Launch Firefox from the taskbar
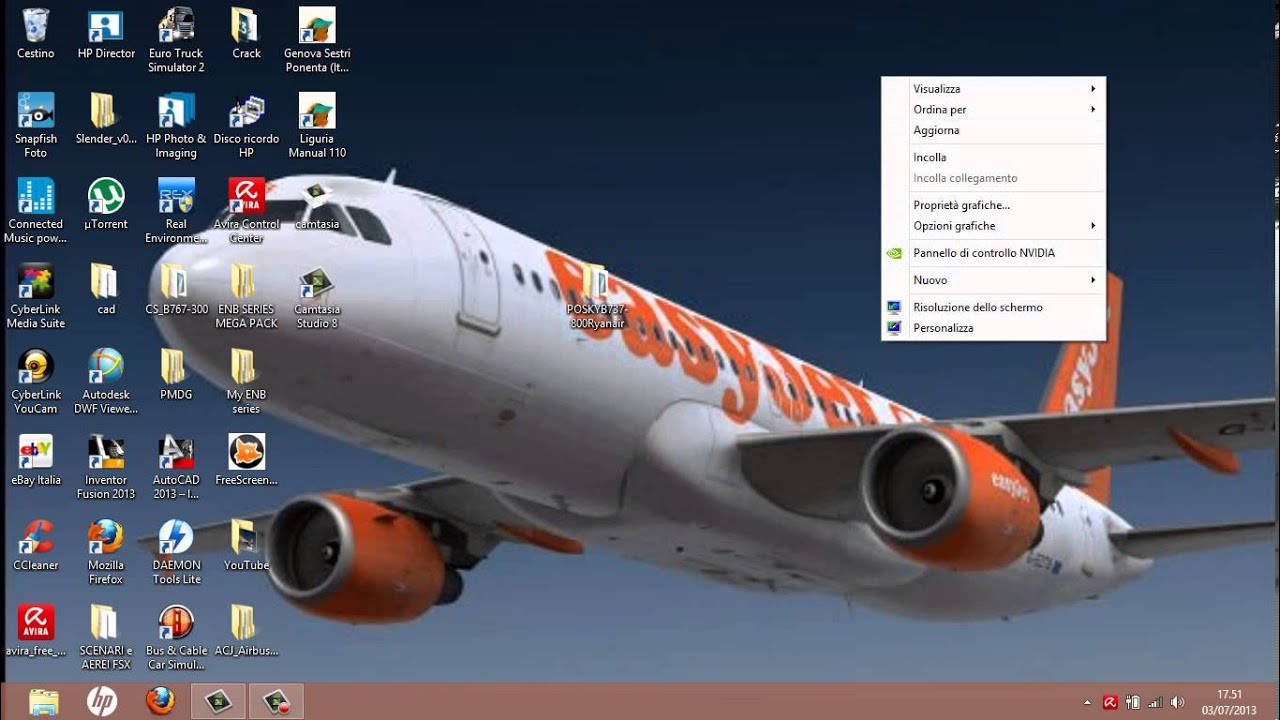The width and height of the screenshot is (1280, 720). click(160, 702)
